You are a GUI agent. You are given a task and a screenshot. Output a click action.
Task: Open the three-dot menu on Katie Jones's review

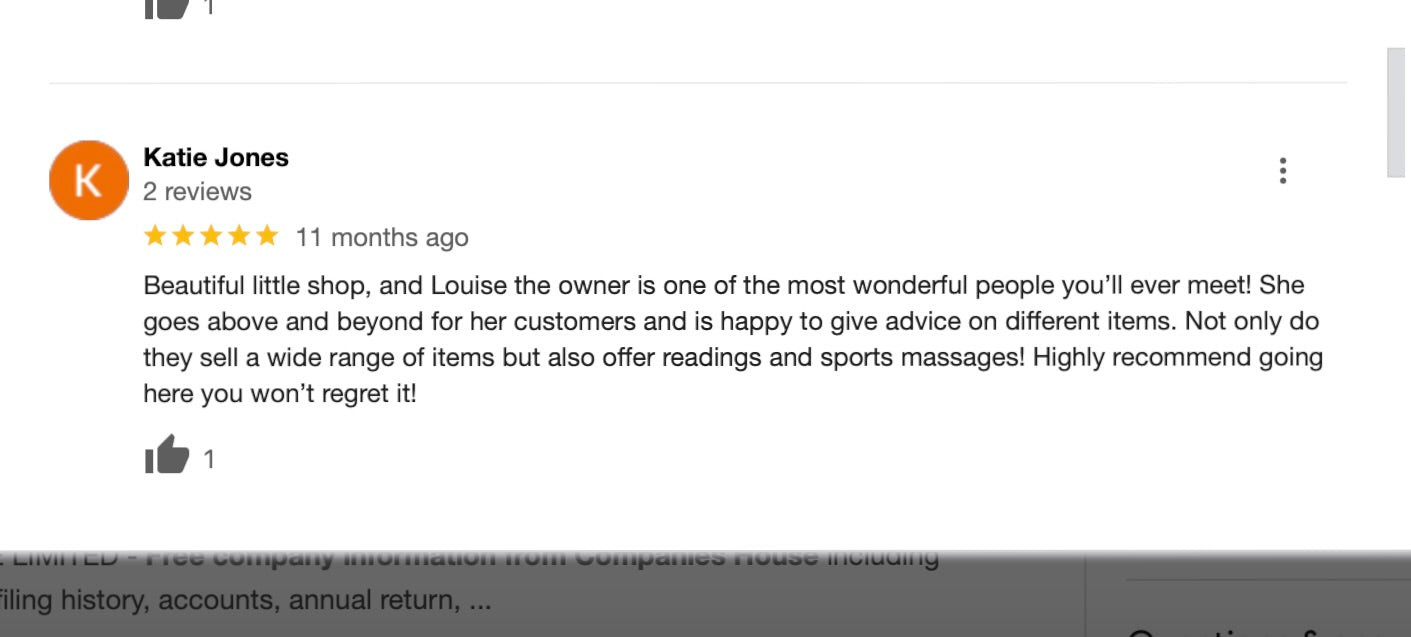(1282, 171)
